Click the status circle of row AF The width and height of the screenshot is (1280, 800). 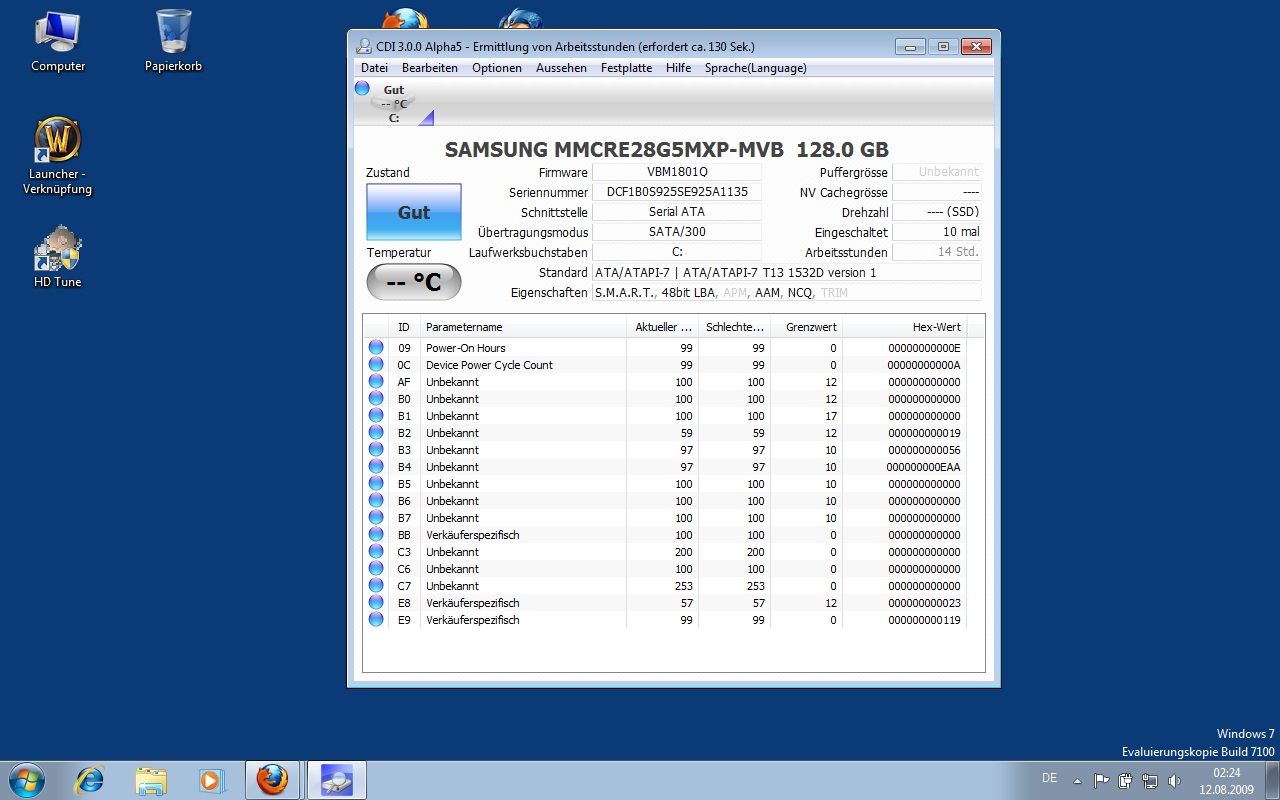[376, 382]
